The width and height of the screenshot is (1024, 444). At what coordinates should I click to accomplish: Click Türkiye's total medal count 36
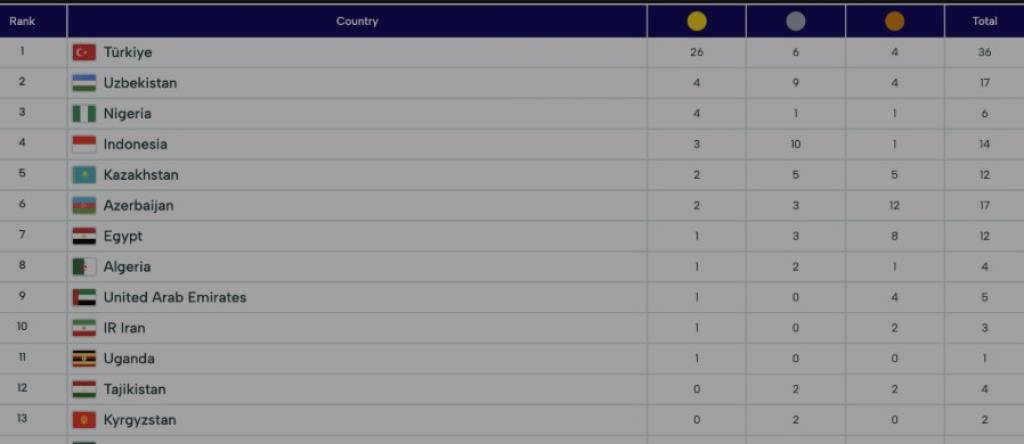[984, 52]
